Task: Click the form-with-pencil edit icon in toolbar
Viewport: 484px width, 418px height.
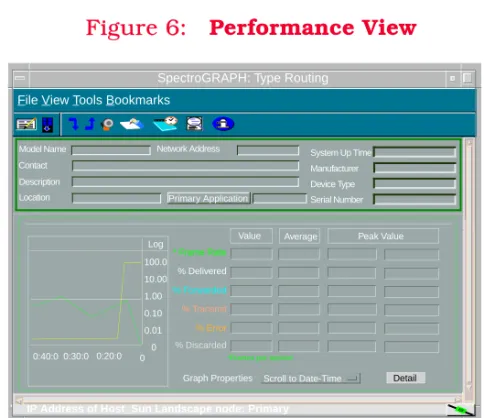Action: 26,124
